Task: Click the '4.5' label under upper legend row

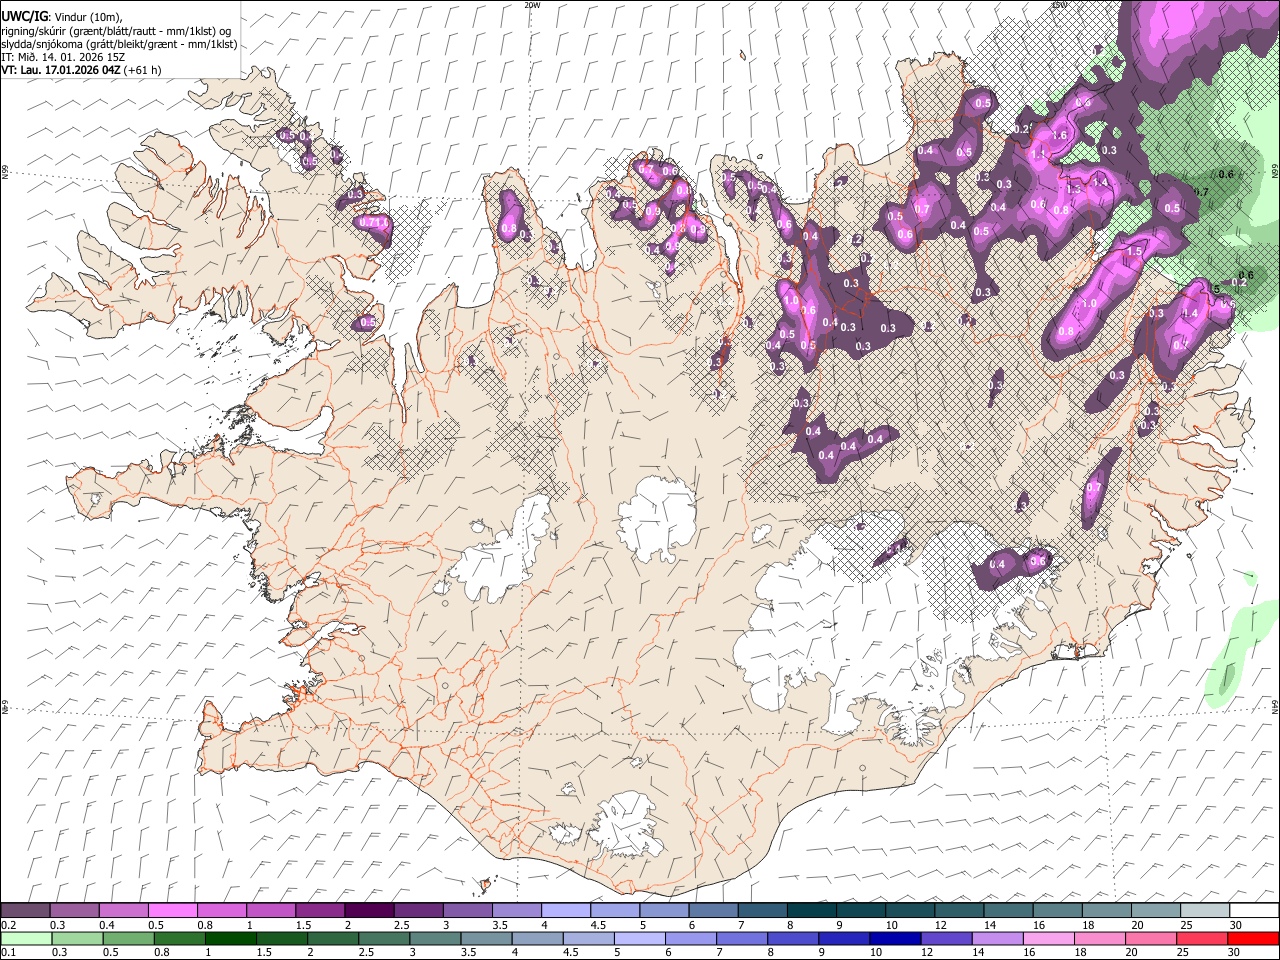Action: click(x=597, y=925)
